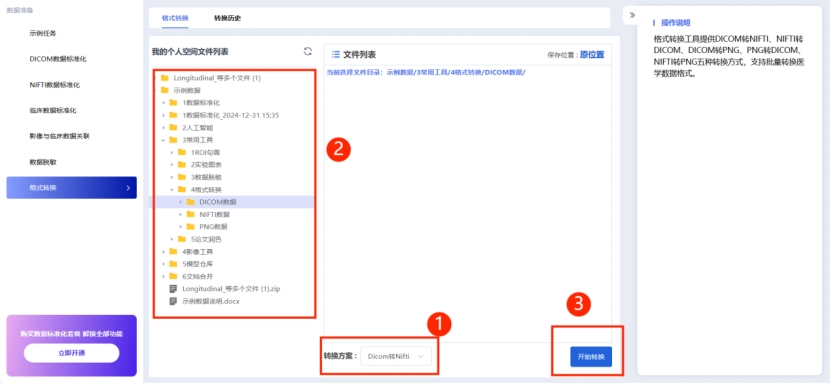The image size is (830, 384).
Task: Open 数据脱敏 in the sidebar
Action: [43, 162]
